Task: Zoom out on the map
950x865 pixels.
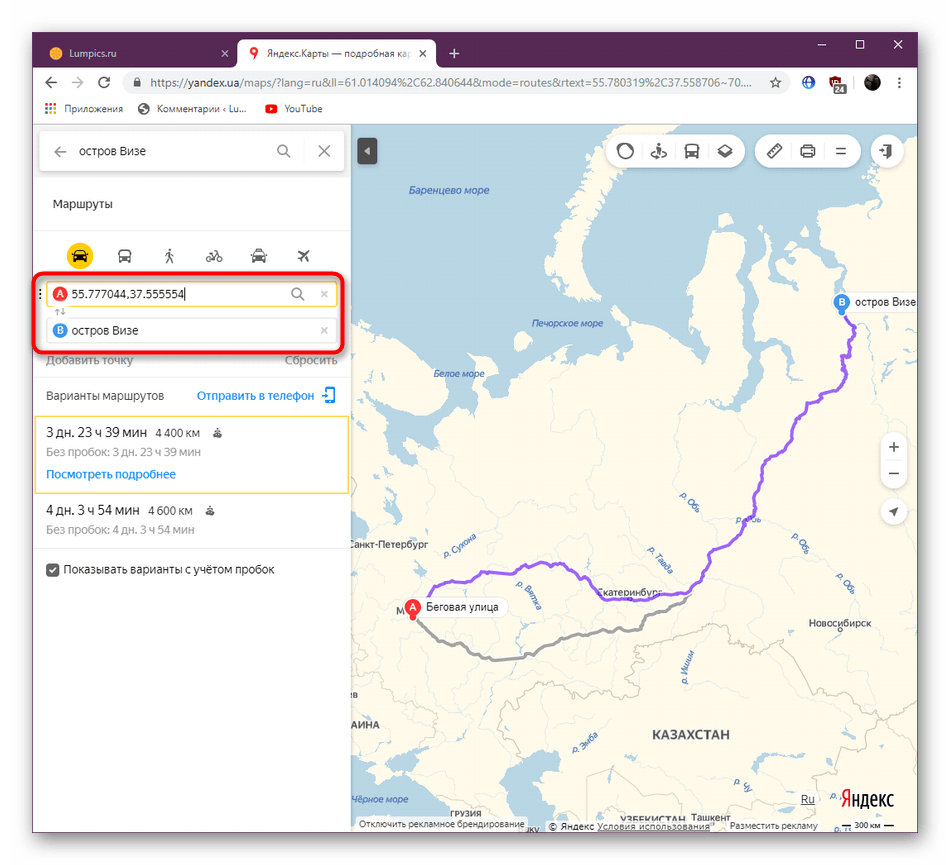Action: tap(894, 474)
